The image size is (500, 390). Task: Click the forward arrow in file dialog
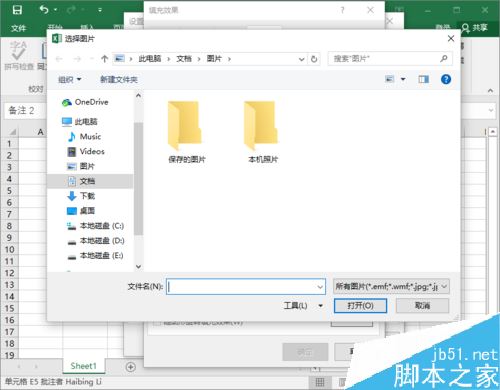pyautogui.click(x=77, y=59)
